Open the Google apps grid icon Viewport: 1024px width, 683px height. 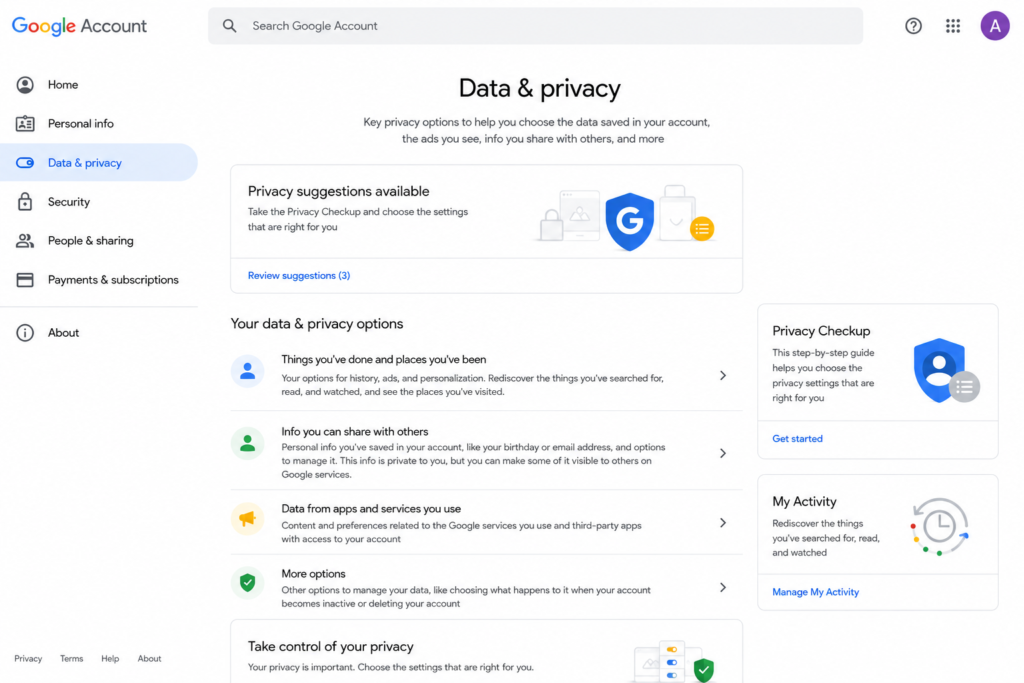[x=953, y=26]
